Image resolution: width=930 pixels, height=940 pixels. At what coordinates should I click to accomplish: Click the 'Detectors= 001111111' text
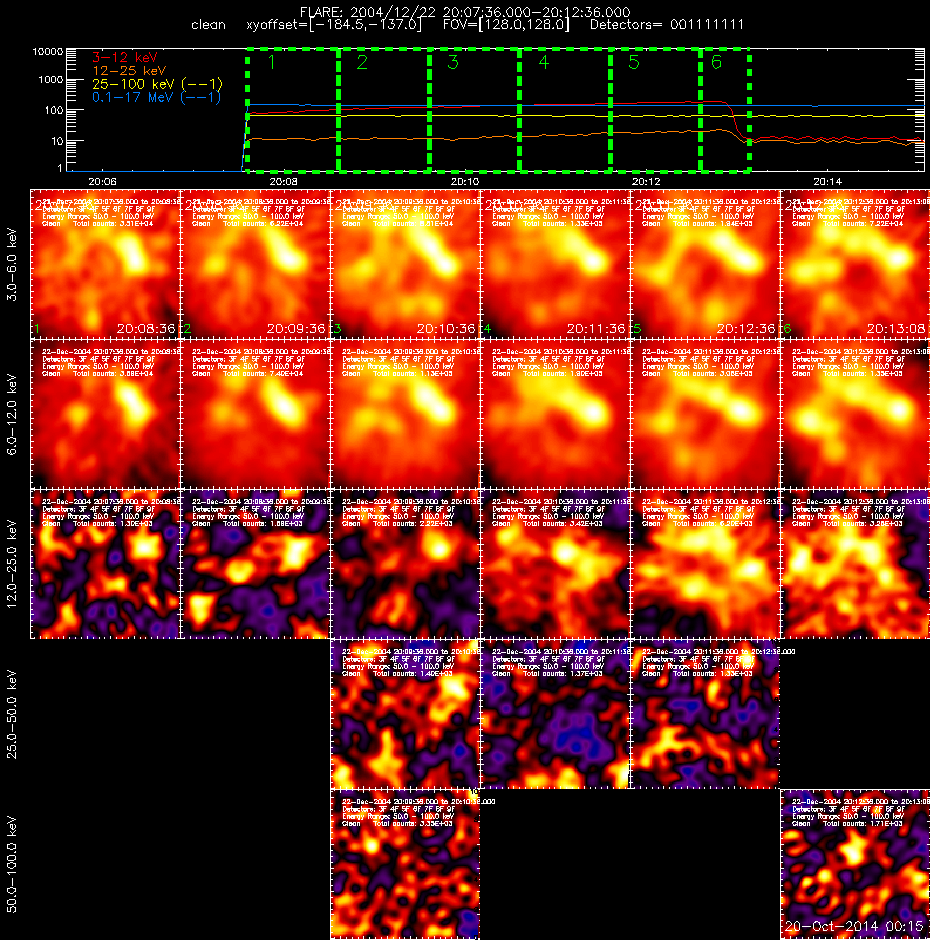pyautogui.click(x=667, y=25)
